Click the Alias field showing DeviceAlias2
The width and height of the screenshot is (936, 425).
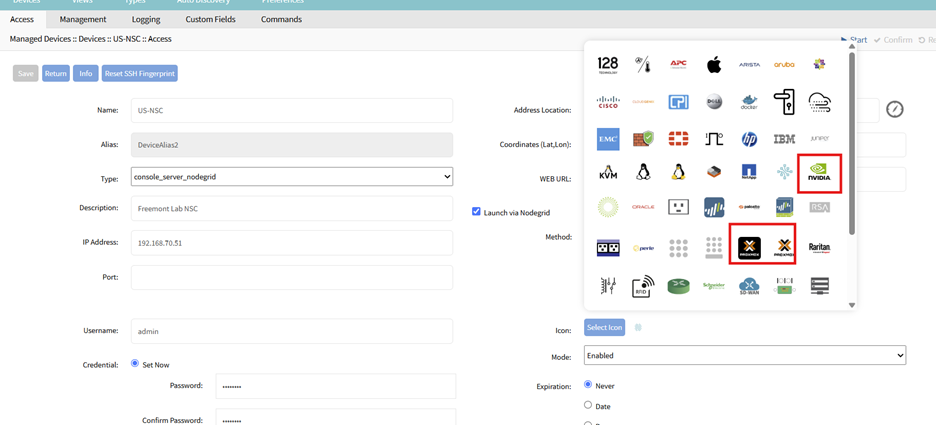[292, 145]
